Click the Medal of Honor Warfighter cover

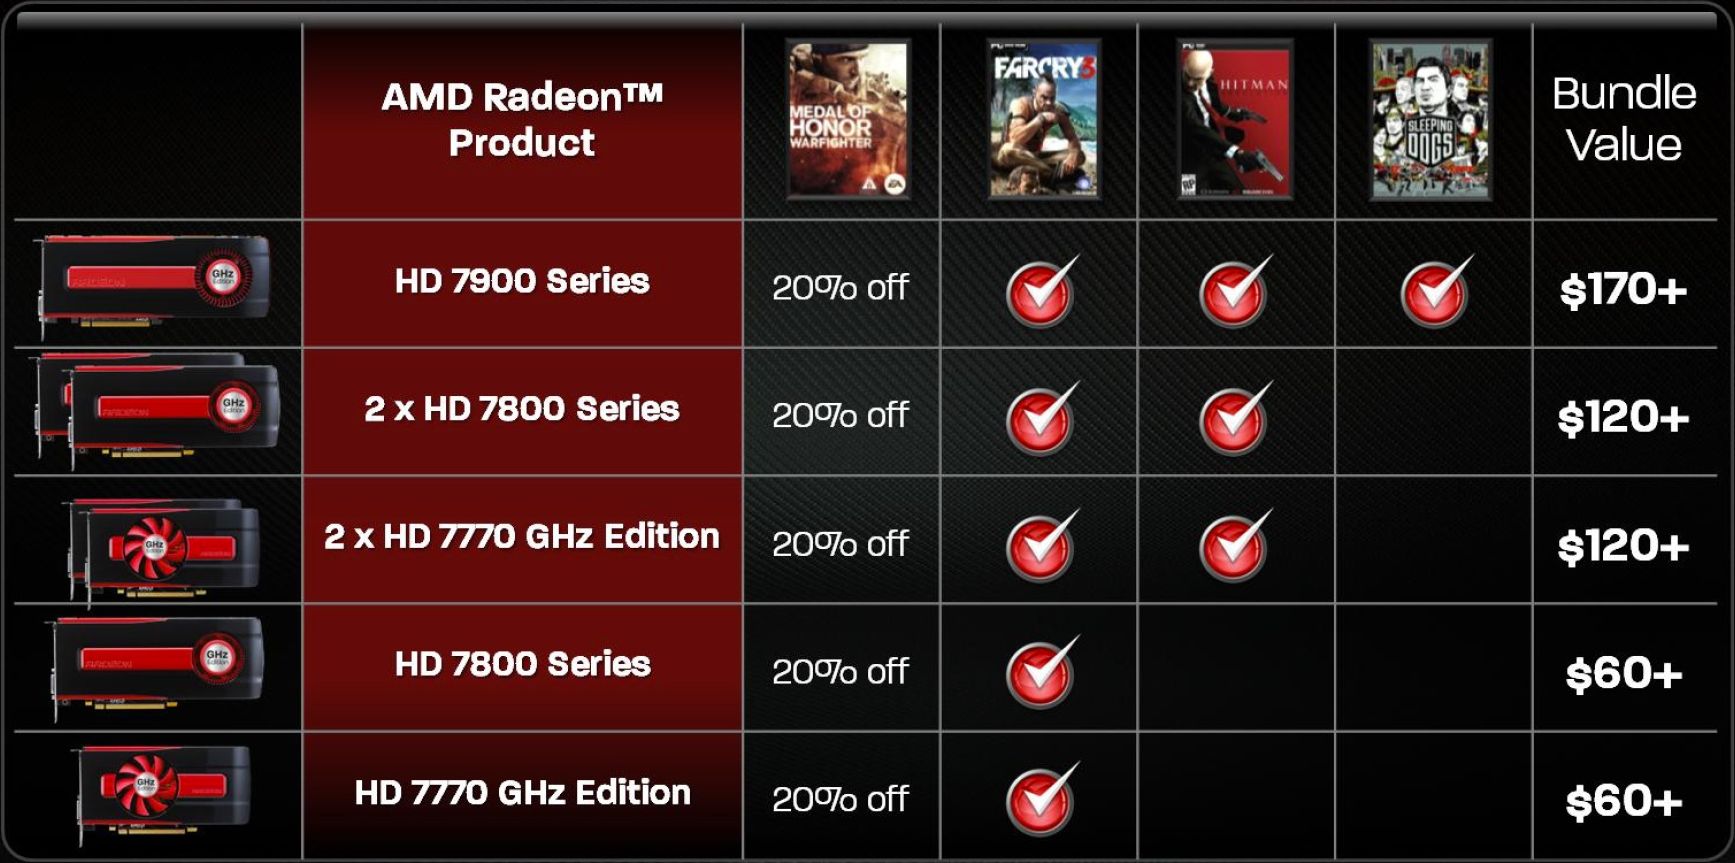point(847,119)
